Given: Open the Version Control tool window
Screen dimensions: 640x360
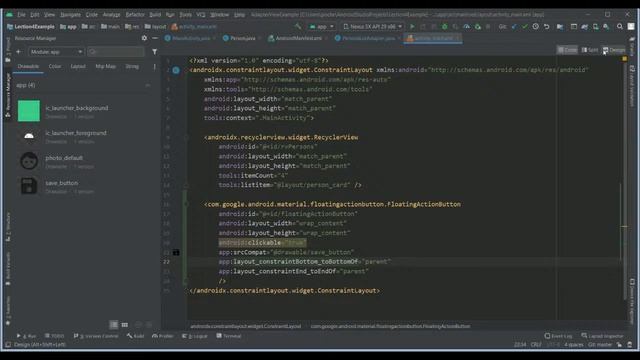Looking at the screenshot, I should pyautogui.click(x=96, y=336).
